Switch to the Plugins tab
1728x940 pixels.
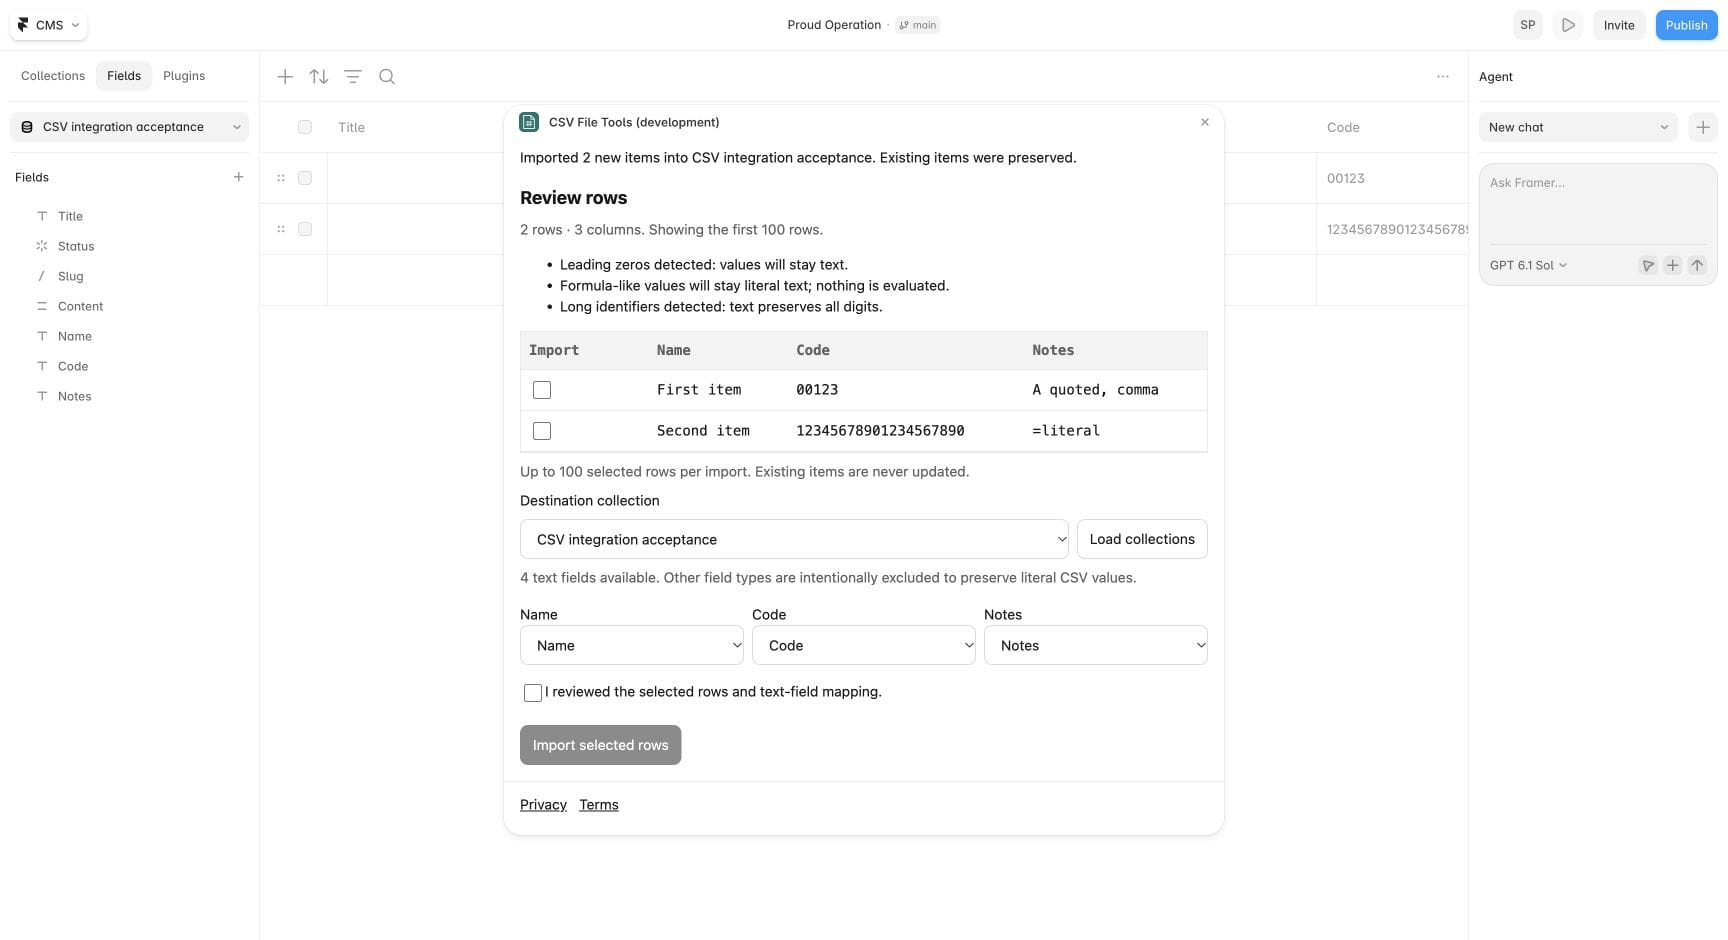[x=184, y=76]
